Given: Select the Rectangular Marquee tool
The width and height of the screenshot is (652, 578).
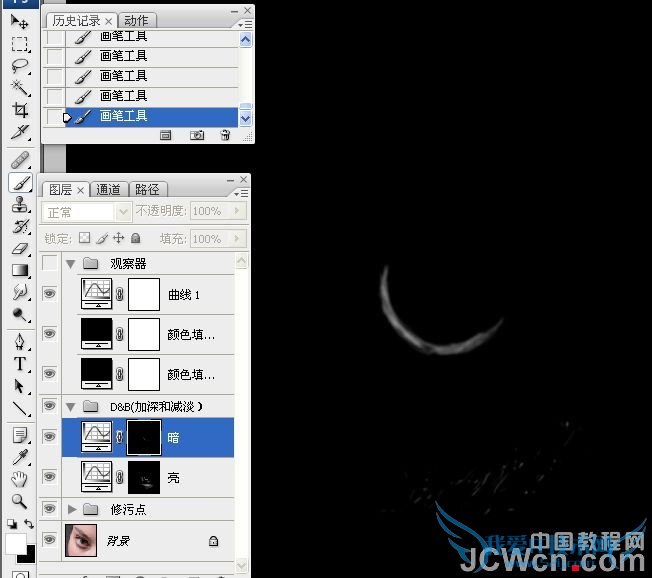Looking at the screenshot, I should [20, 44].
